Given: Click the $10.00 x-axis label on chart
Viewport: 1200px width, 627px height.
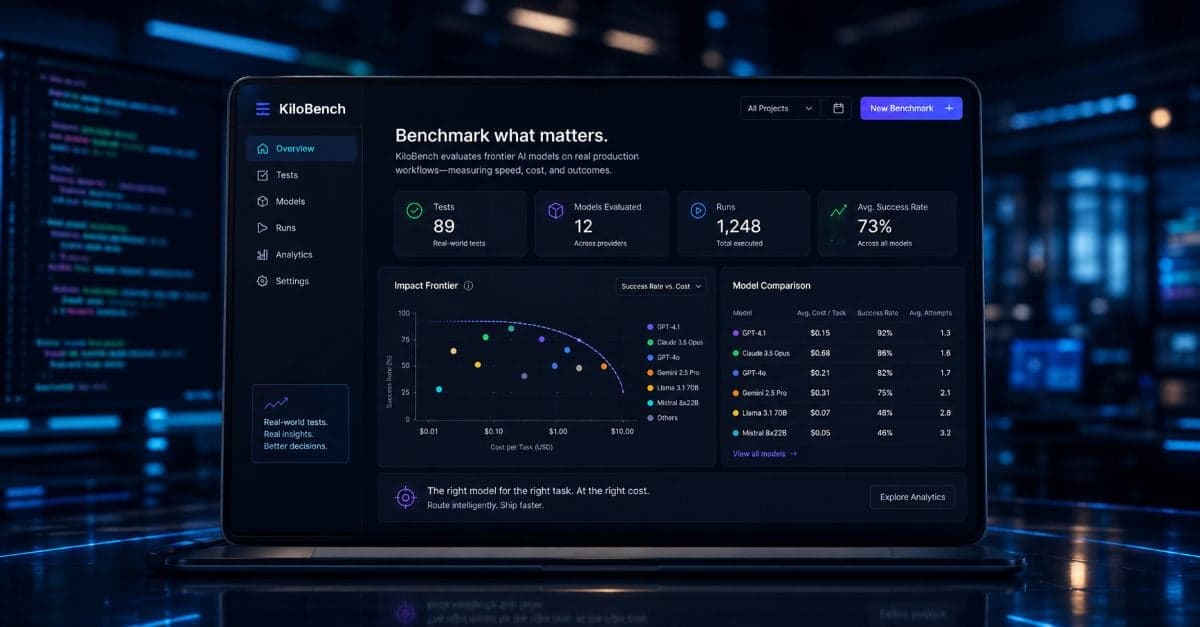Looking at the screenshot, I should [622, 431].
